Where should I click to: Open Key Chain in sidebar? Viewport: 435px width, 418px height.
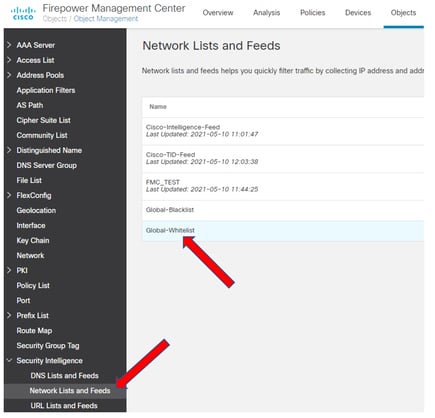[33, 240]
